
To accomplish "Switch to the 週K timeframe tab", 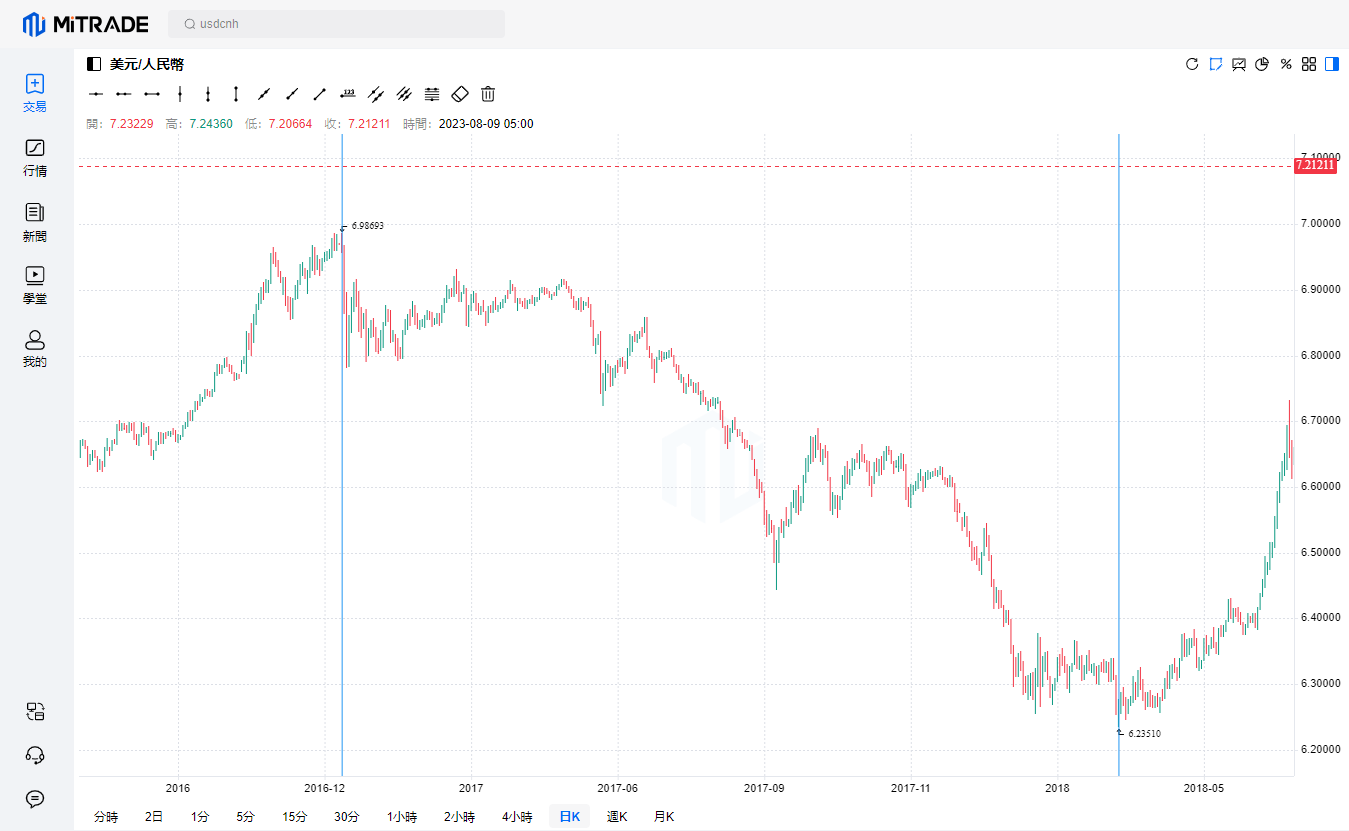I will pos(617,817).
